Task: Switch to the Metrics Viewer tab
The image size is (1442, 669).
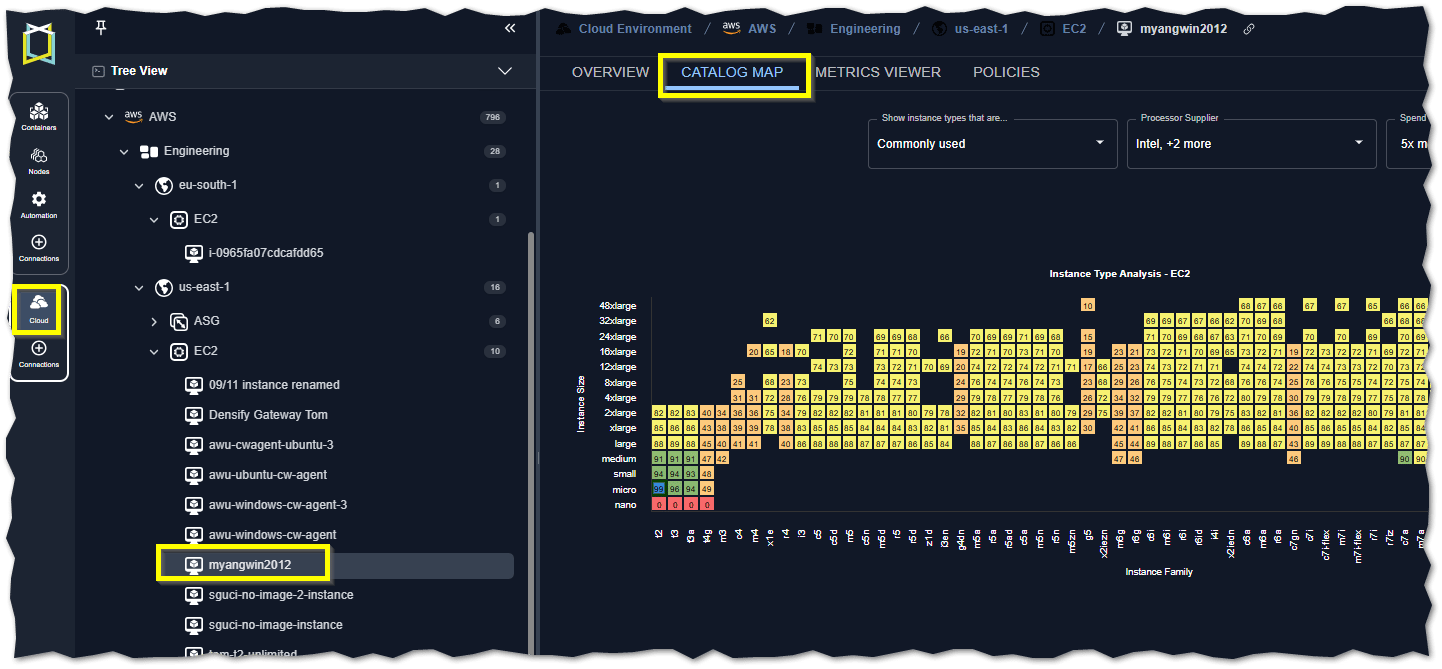Action: point(878,72)
